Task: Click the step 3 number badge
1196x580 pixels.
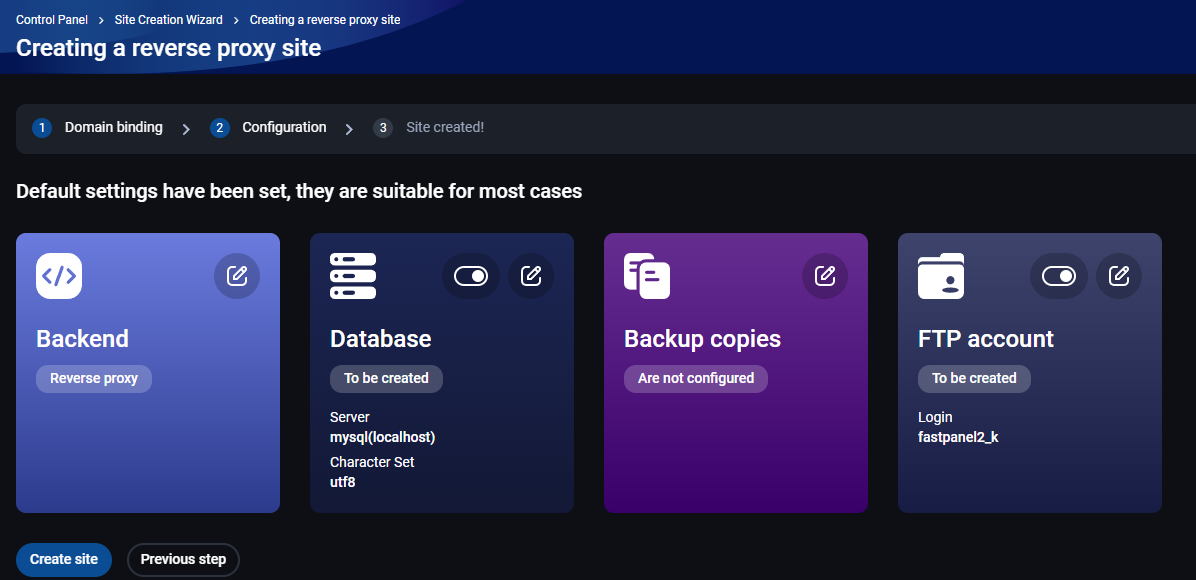Action: coord(383,128)
